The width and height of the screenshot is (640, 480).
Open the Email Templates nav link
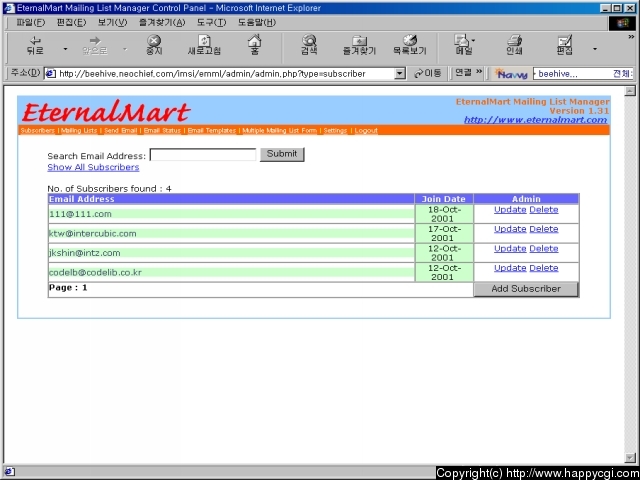point(212,131)
